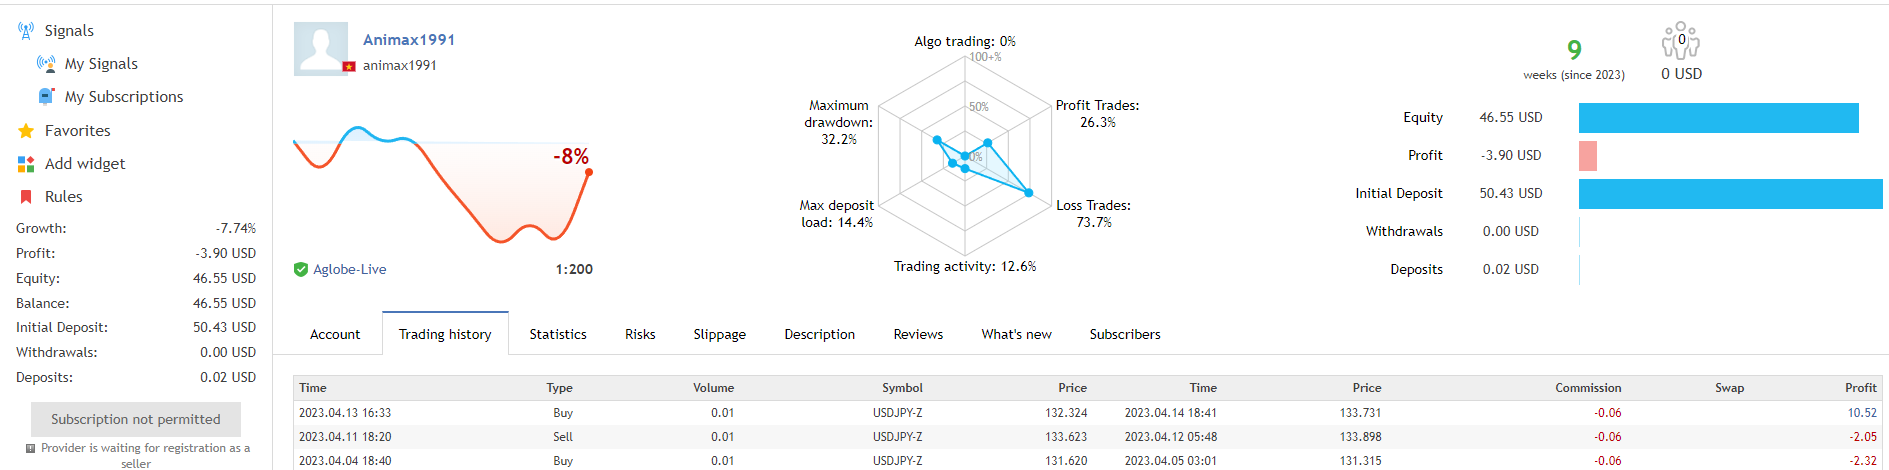Select the Slippage tab
Viewport: 1889px width, 470px height.
pos(719,334)
